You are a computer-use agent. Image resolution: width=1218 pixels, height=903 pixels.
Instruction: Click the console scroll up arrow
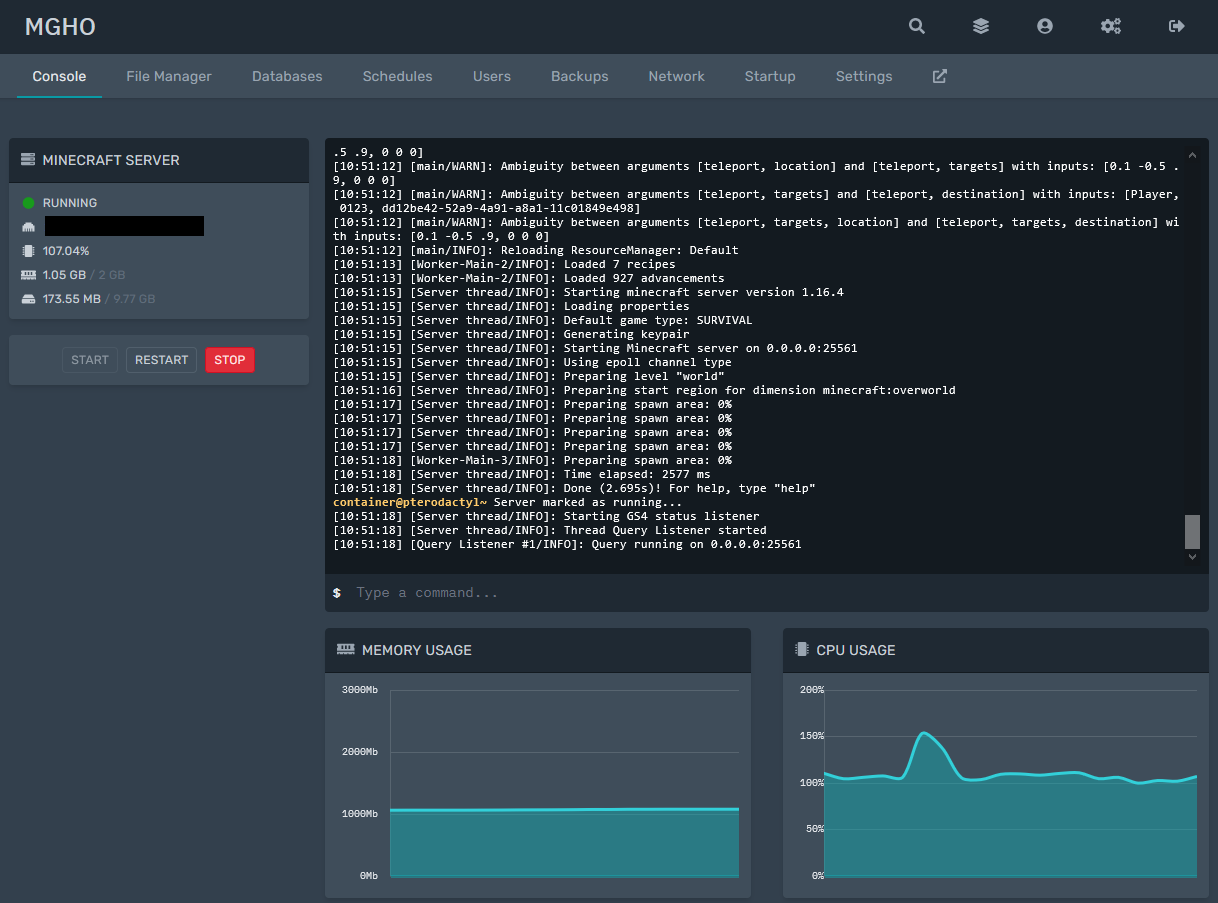1191,156
